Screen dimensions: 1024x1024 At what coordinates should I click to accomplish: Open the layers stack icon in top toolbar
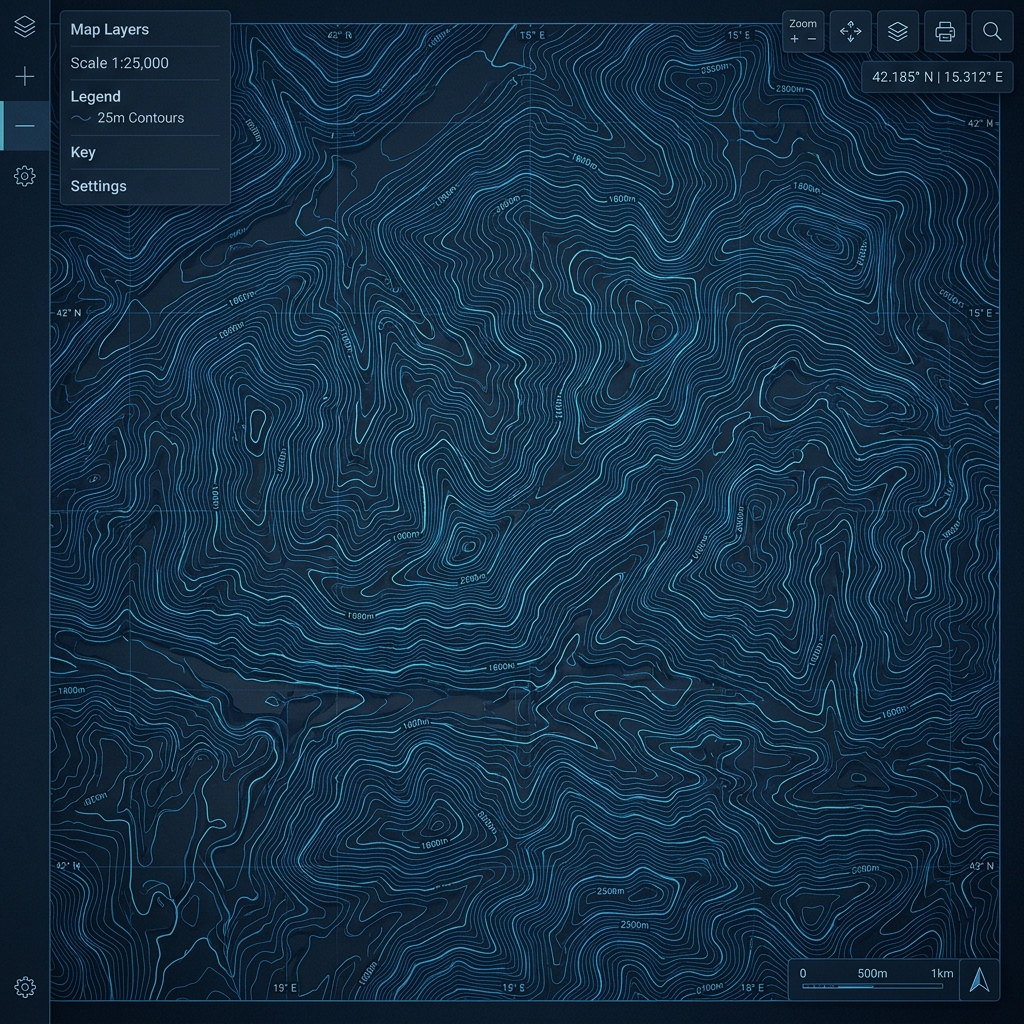(898, 31)
